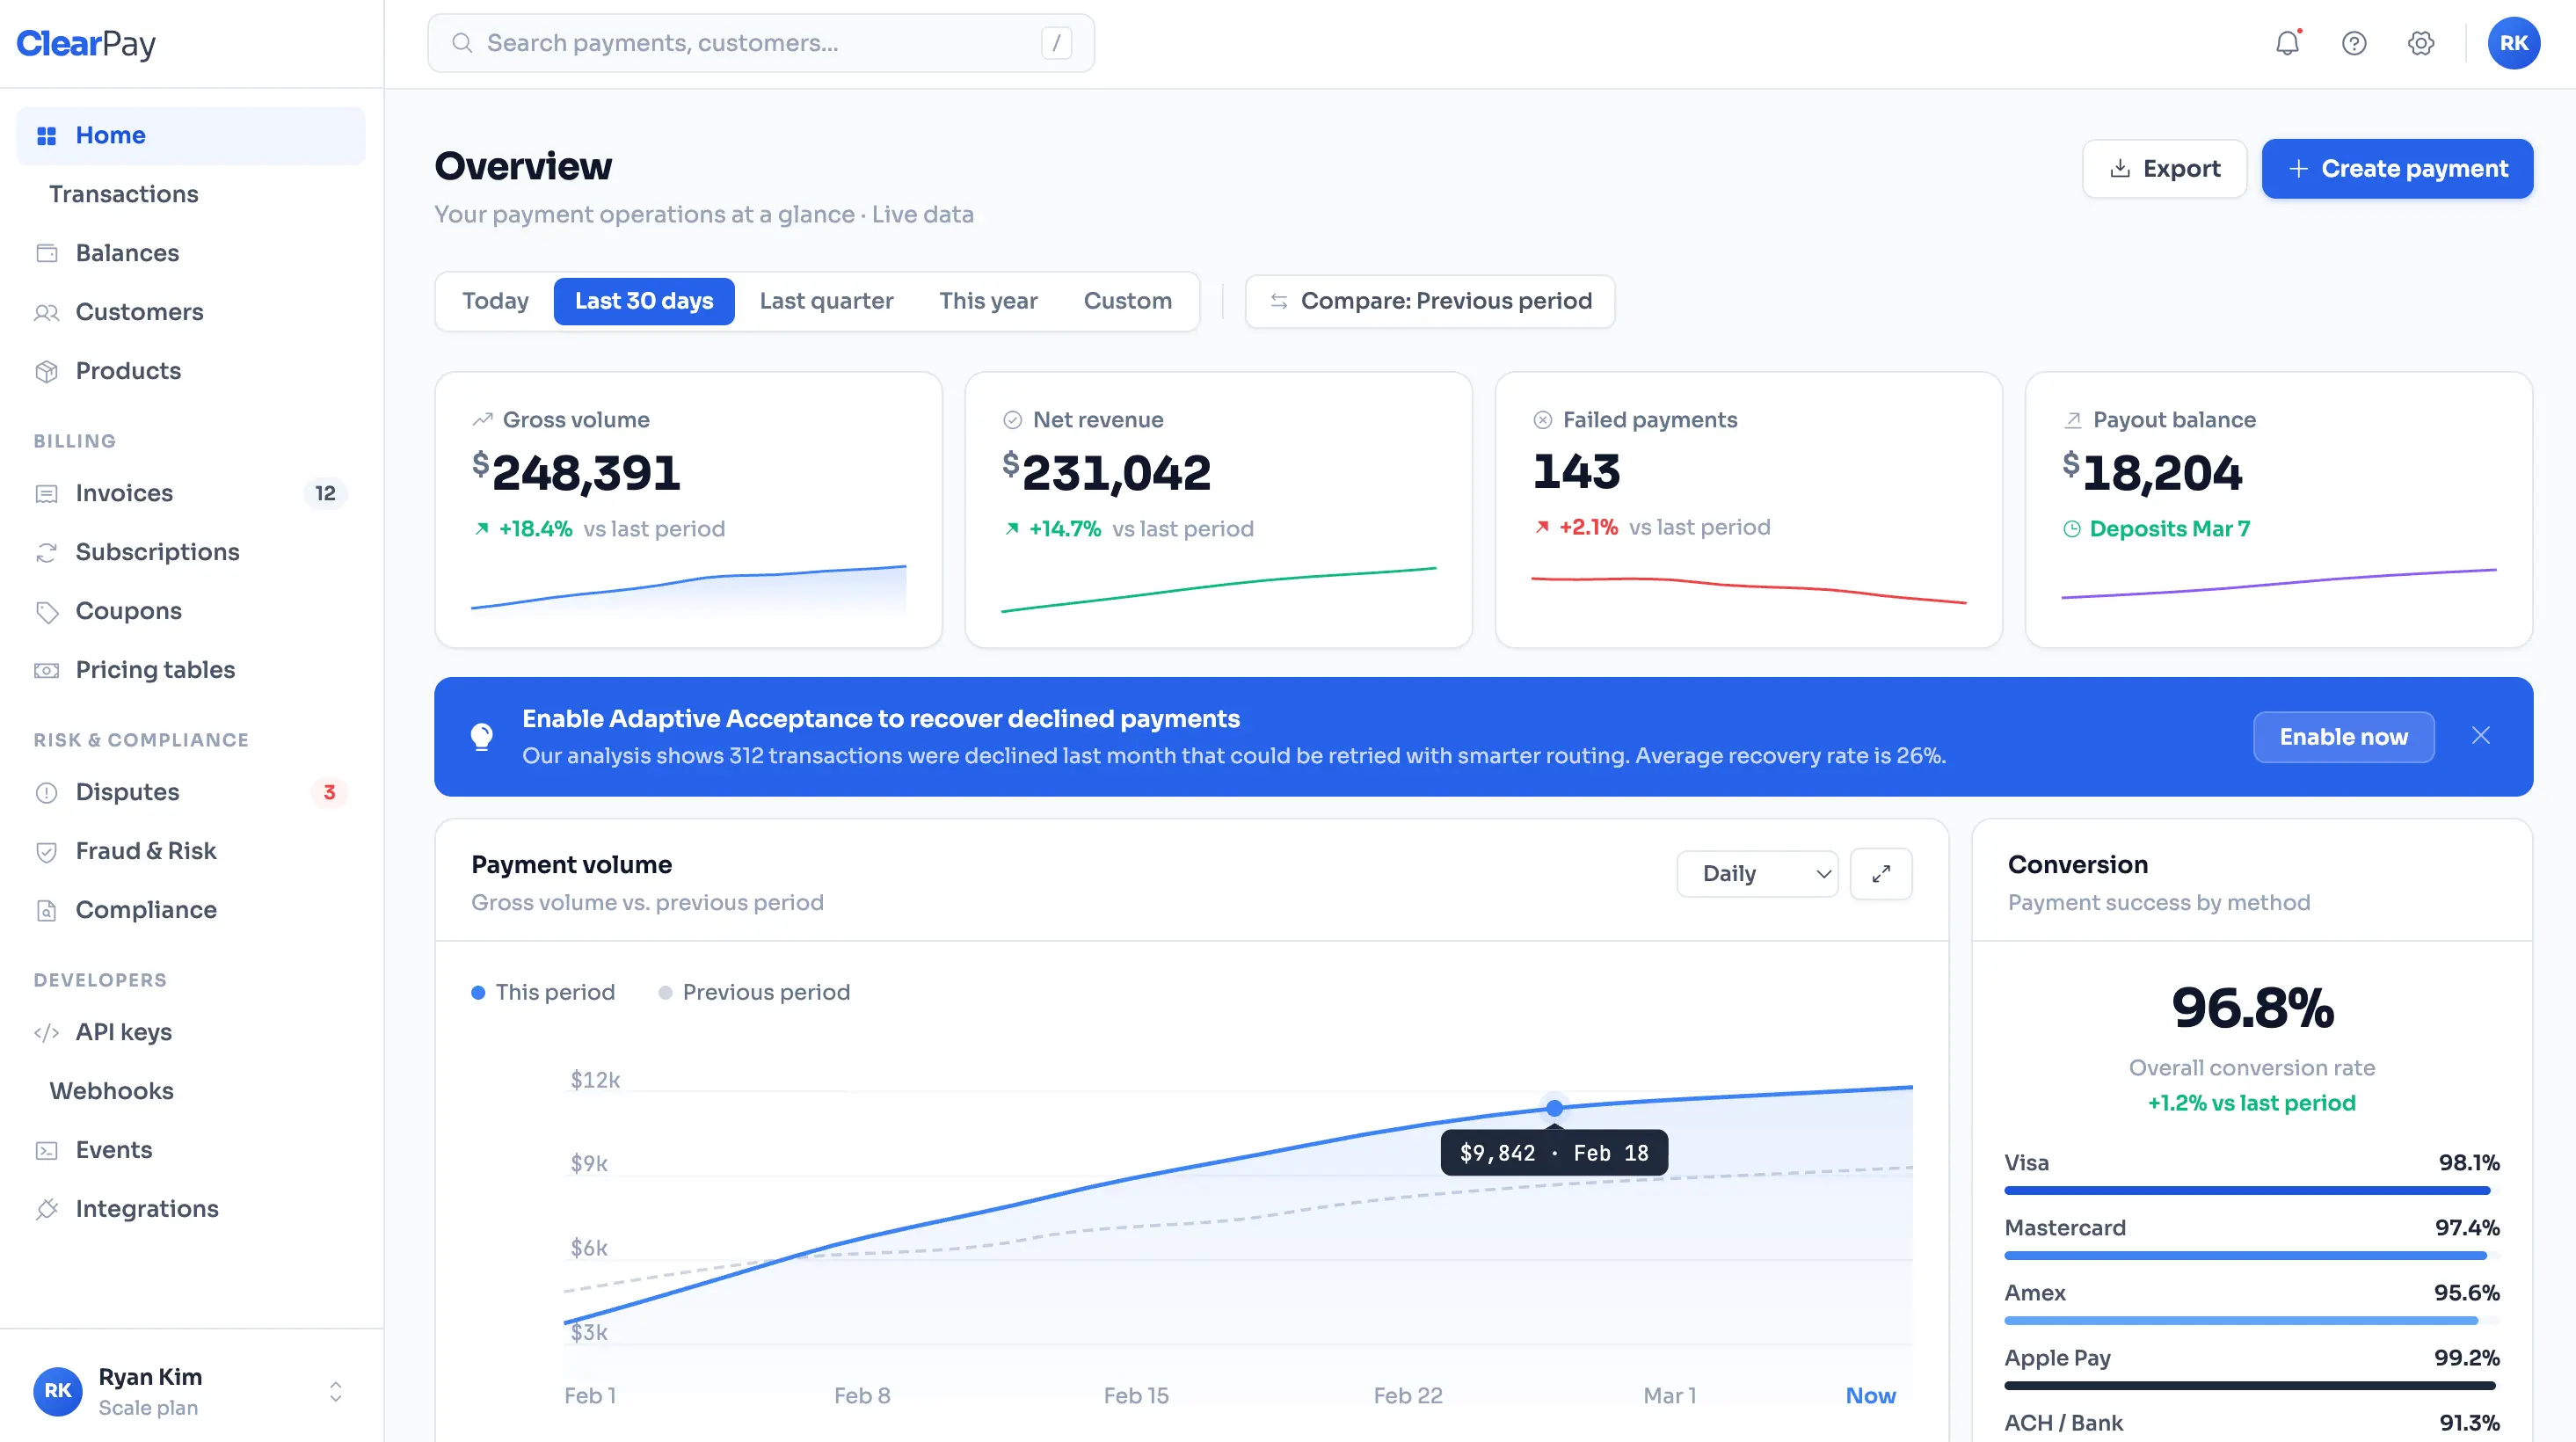
Task: Open the help question mark icon
Action: (2354, 43)
